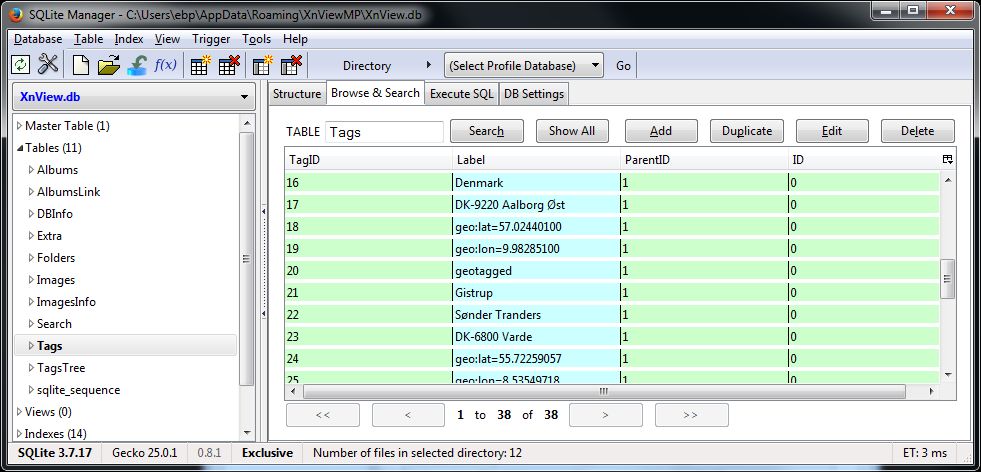This screenshot has height=472, width=981.
Task: Expand the Master Table node
Action: tap(19, 126)
